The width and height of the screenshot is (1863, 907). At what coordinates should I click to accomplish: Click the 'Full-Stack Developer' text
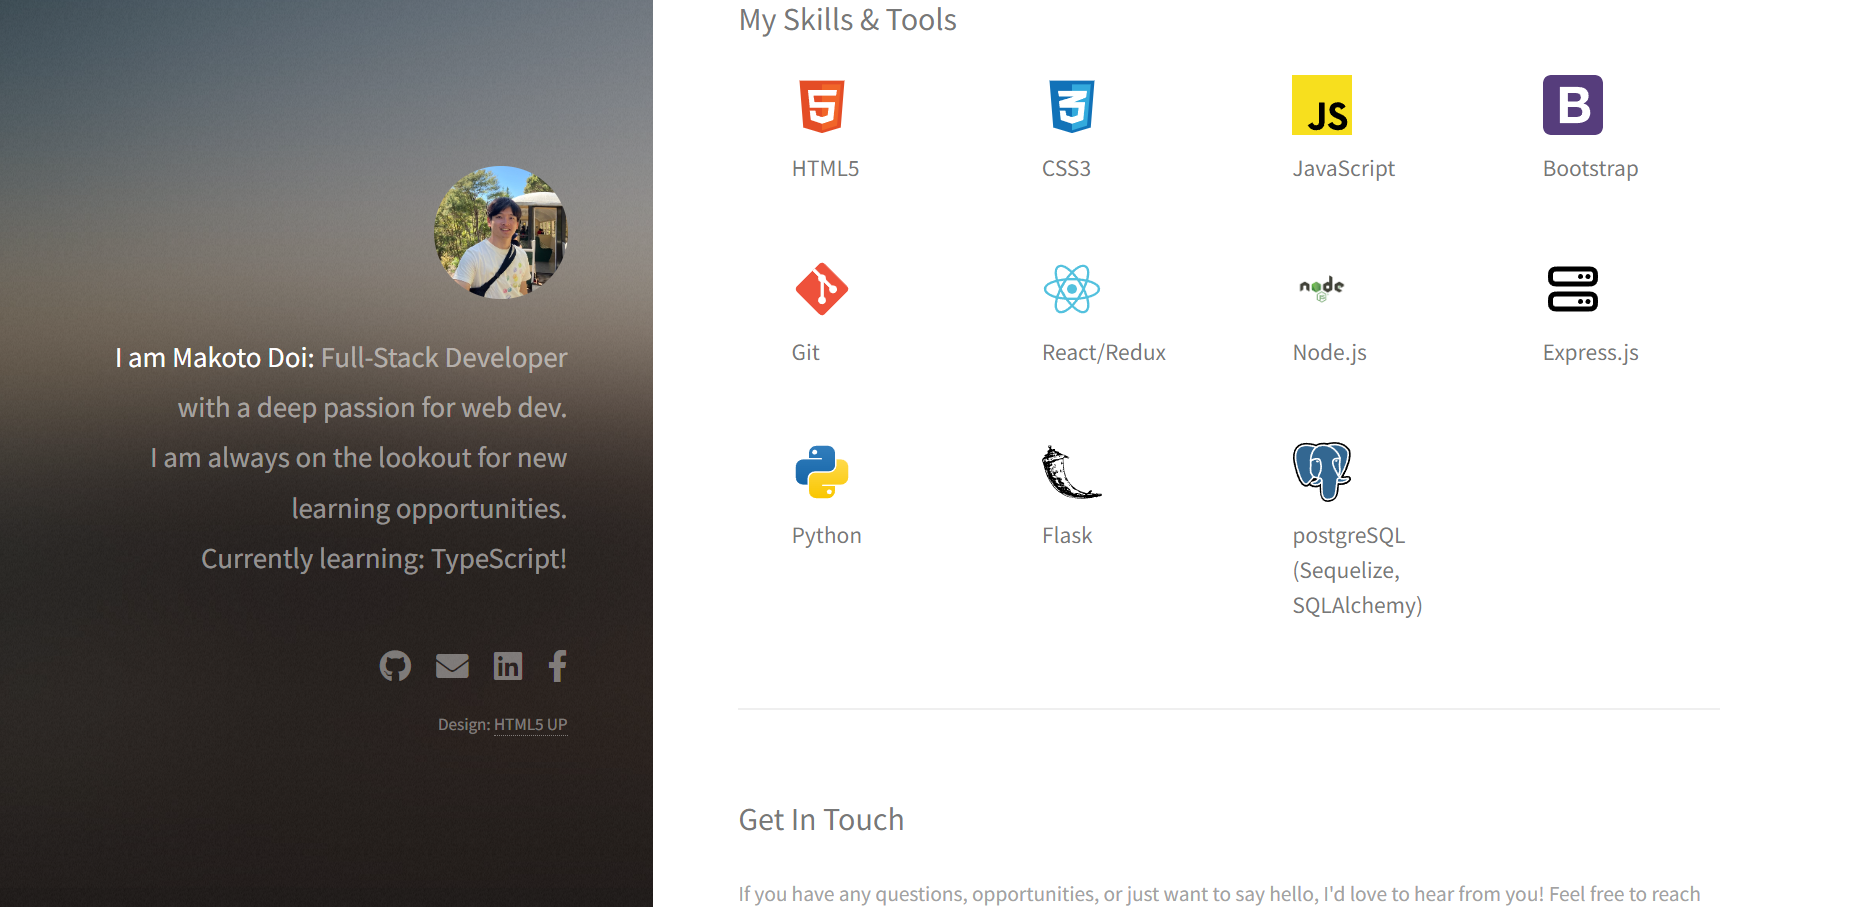pyautogui.click(x=444, y=358)
